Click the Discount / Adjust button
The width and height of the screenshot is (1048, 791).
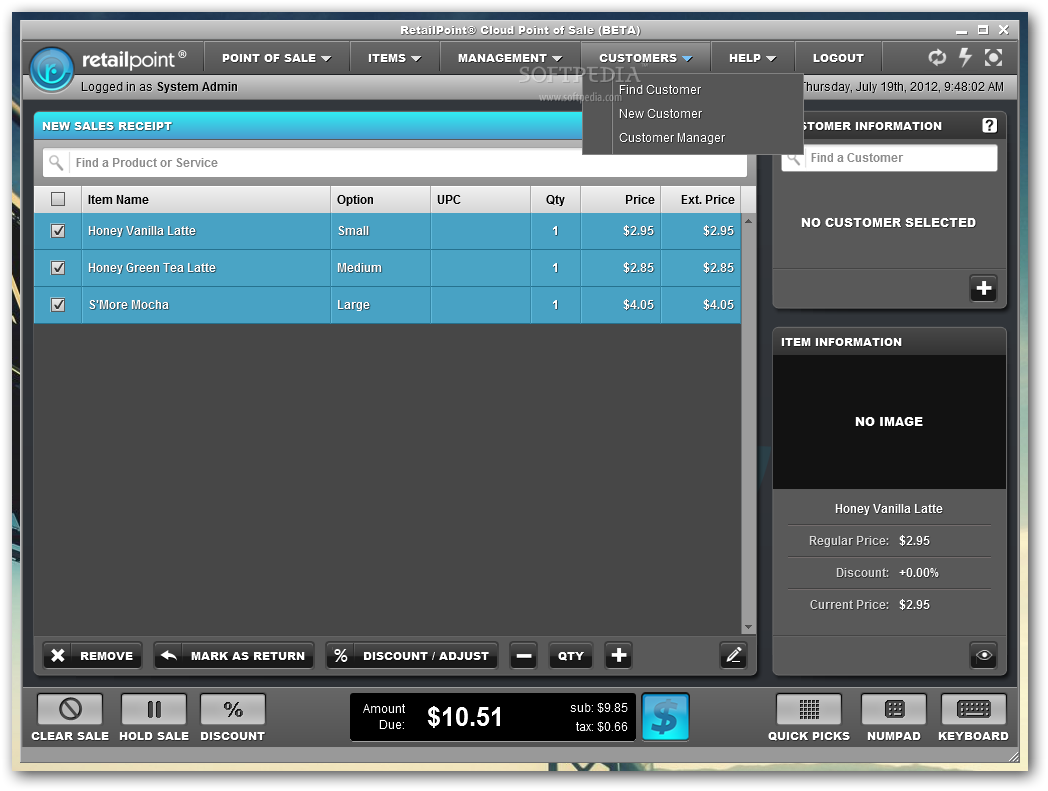tap(412, 655)
